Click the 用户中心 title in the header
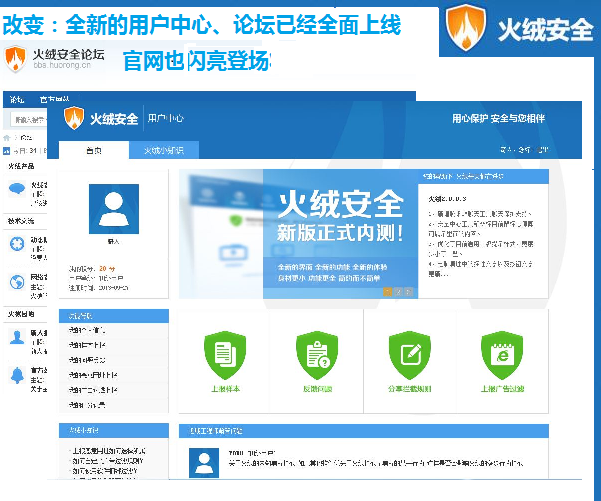Screen dimensions: 601x501 166,118
